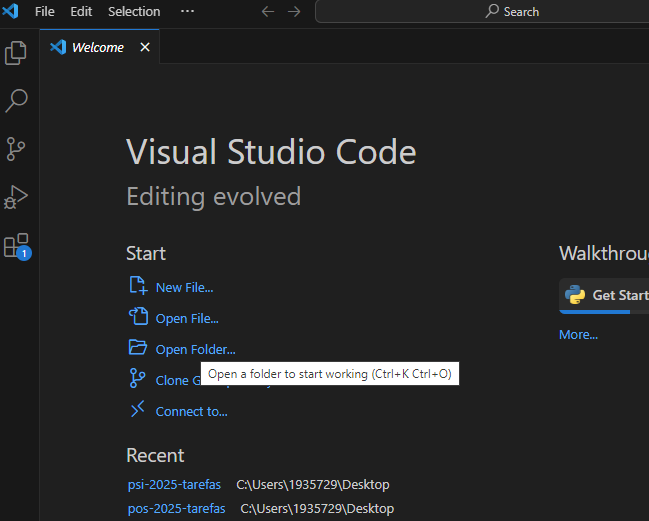Go back using the left arrow
This screenshot has width=649, height=521.
267,12
